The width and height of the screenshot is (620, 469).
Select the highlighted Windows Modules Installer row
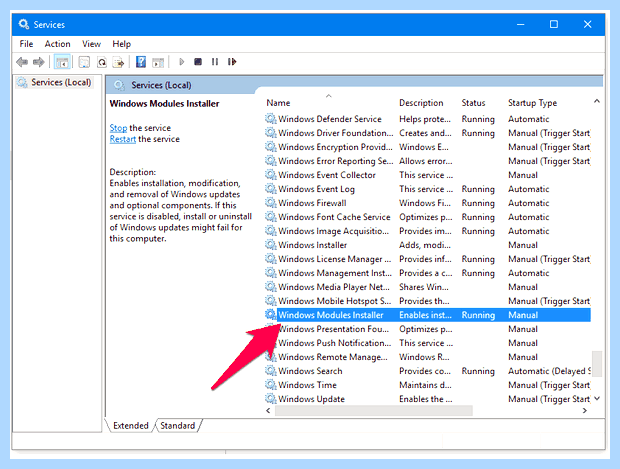point(427,315)
